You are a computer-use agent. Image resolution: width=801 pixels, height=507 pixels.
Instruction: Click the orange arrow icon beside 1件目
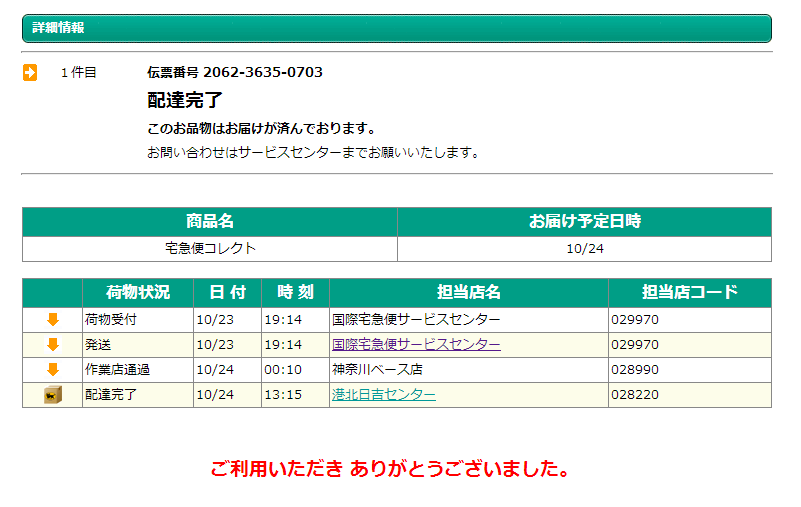(x=30, y=72)
